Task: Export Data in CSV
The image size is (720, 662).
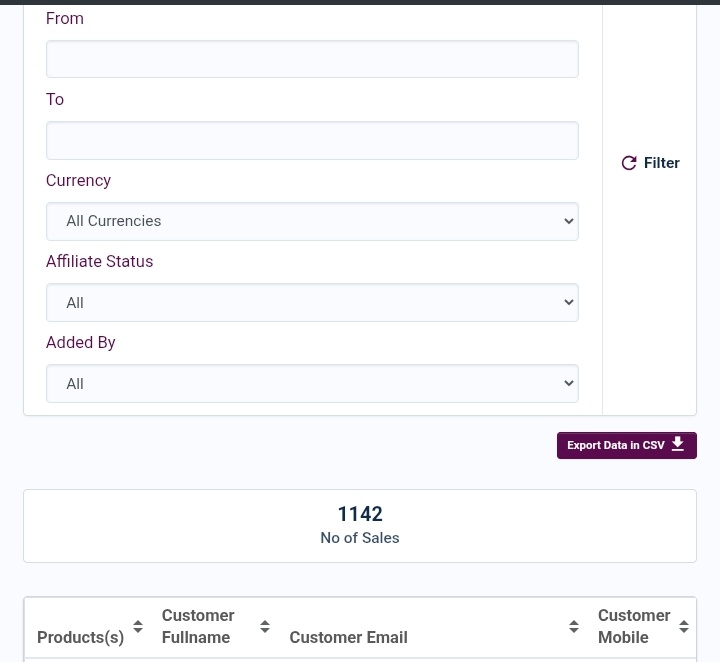Action: (627, 445)
